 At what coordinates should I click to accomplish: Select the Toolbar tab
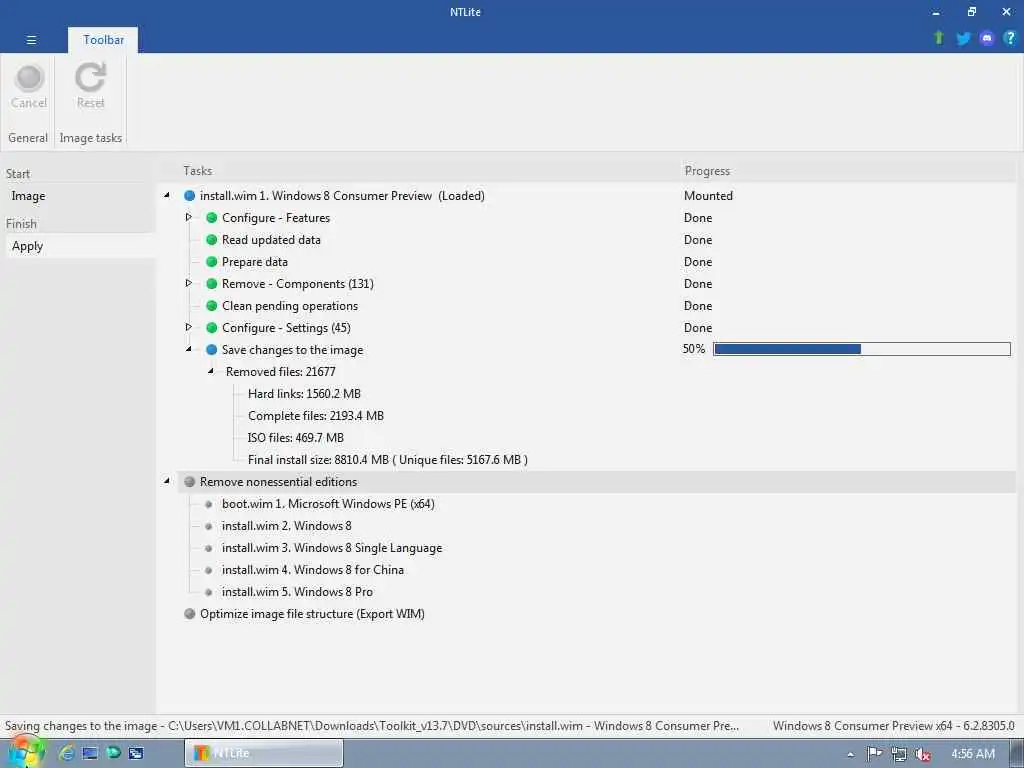click(103, 40)
